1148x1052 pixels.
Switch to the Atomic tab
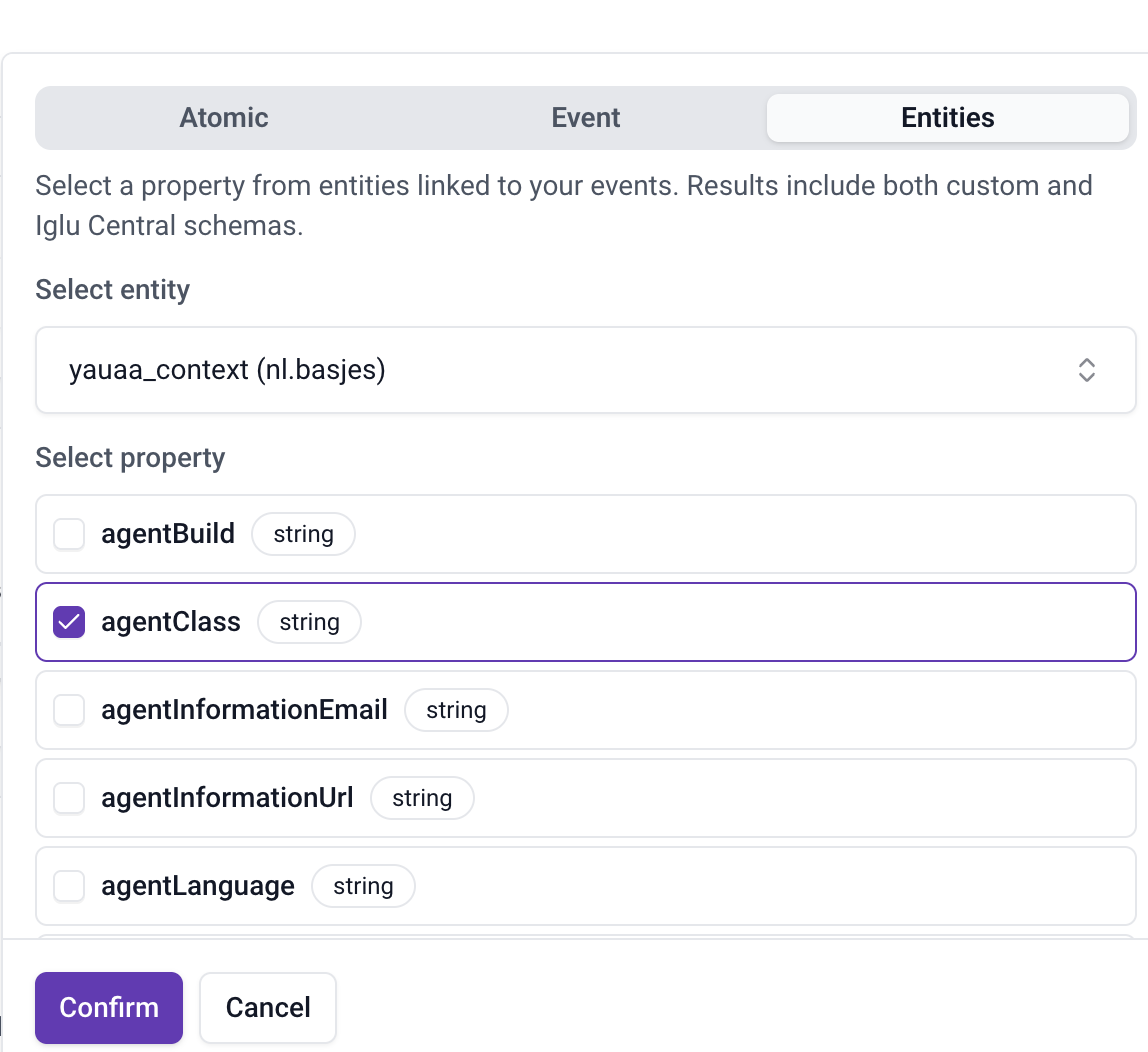(x=224, y=118)
